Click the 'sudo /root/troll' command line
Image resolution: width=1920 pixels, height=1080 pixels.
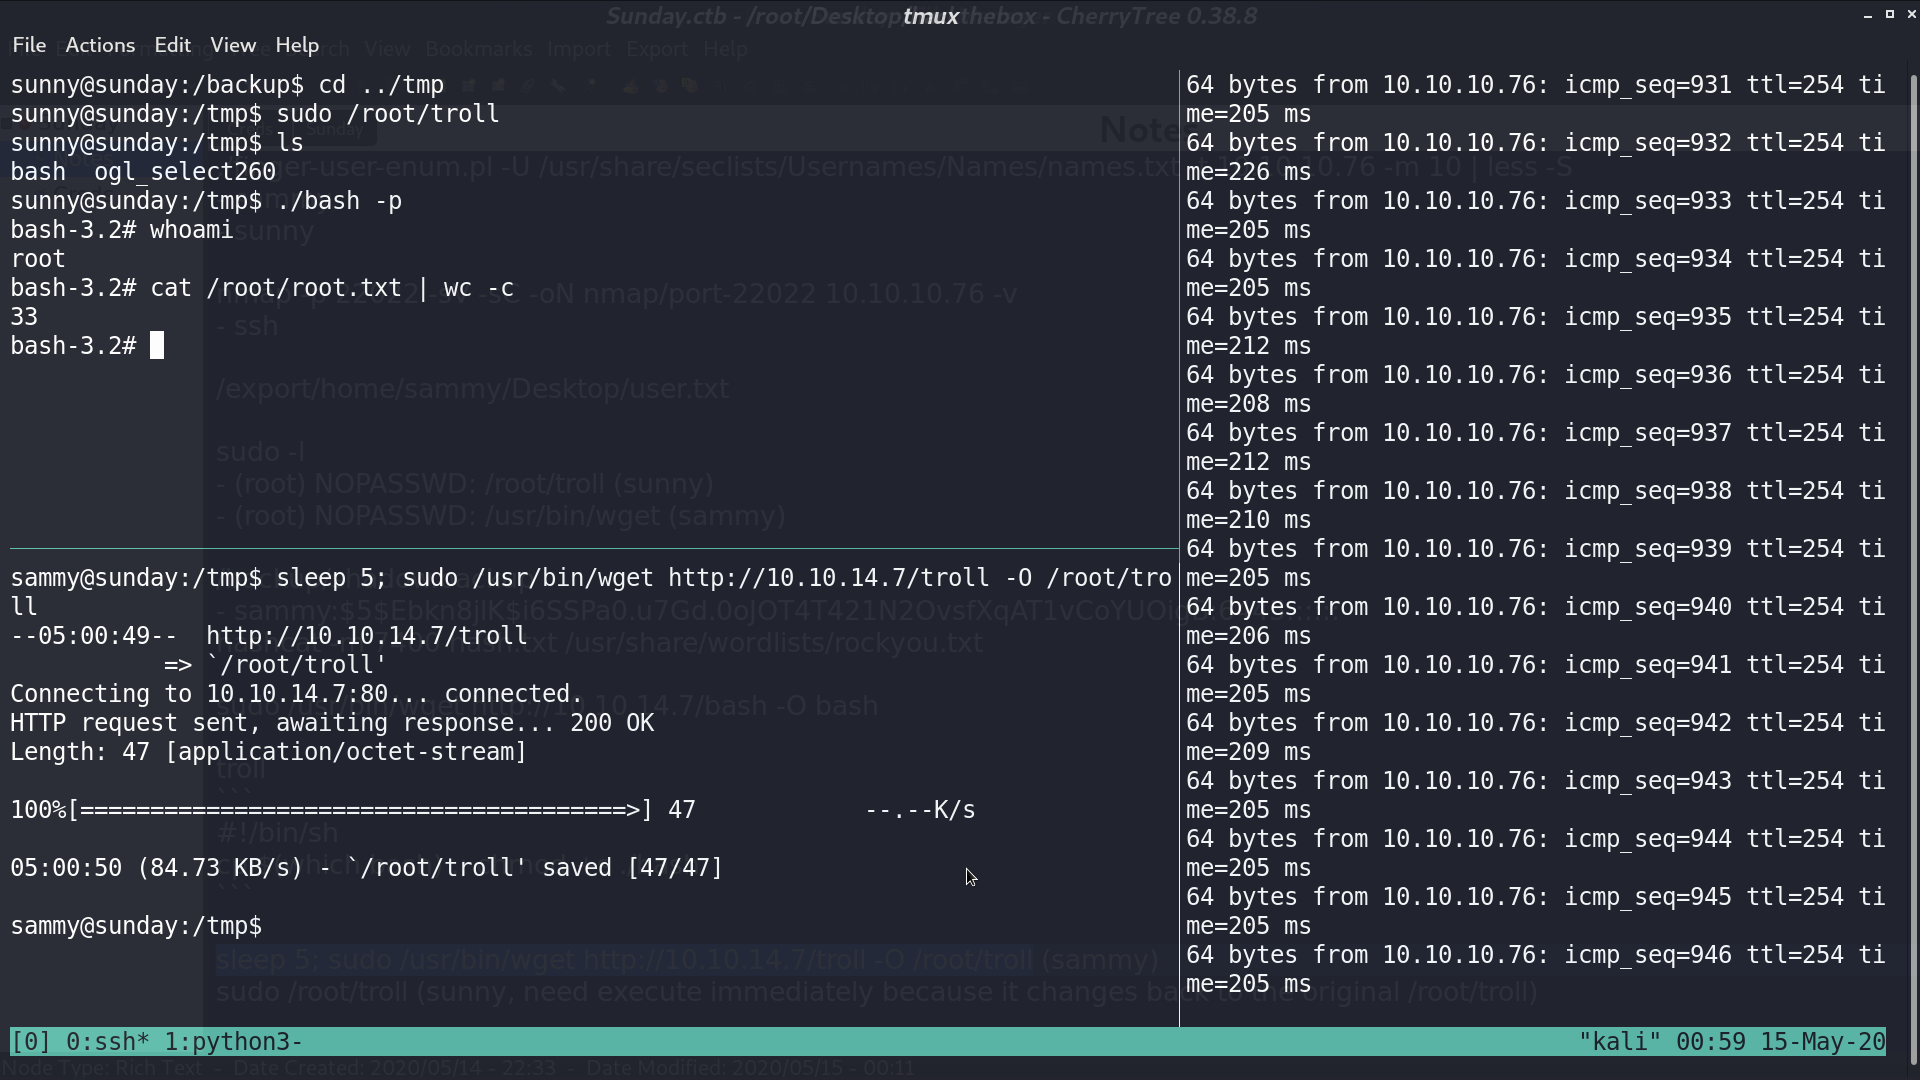[255, 114]
